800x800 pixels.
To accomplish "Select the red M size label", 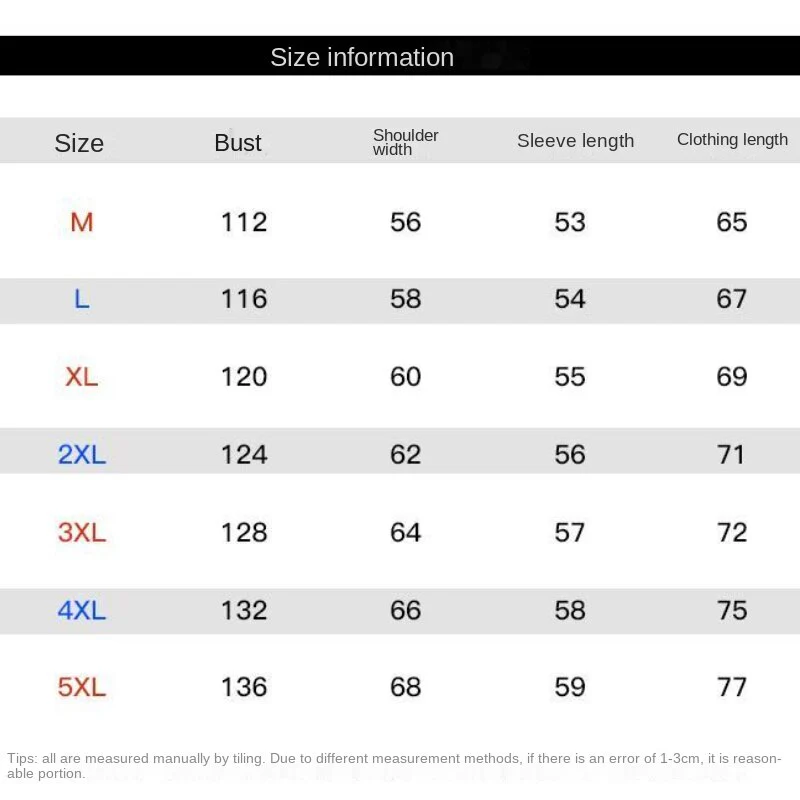I will (x=82, y=222).
